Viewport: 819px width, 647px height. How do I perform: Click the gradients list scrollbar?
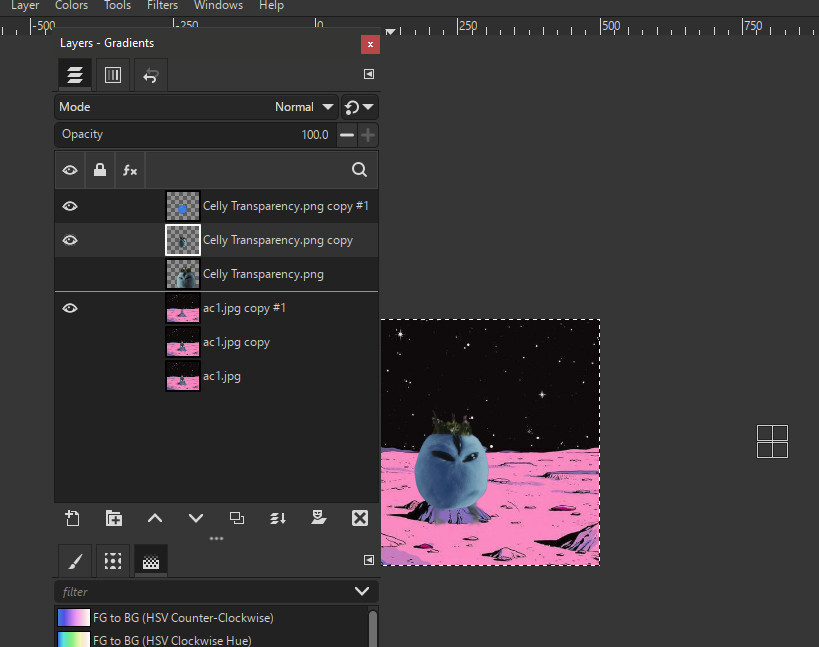(373, 627)
